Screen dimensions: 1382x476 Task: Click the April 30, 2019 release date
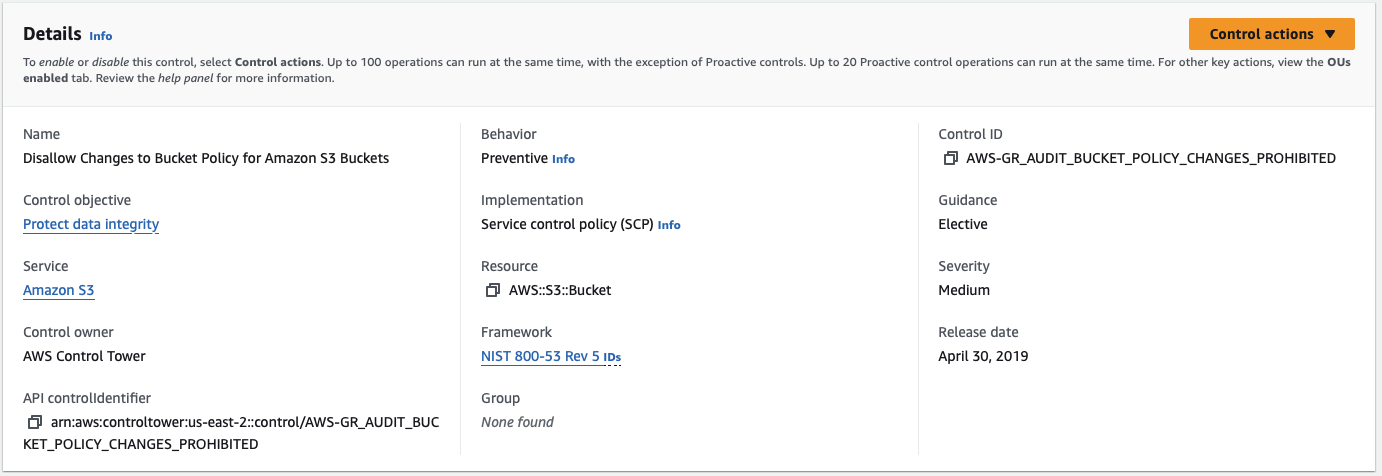(983, 356)
